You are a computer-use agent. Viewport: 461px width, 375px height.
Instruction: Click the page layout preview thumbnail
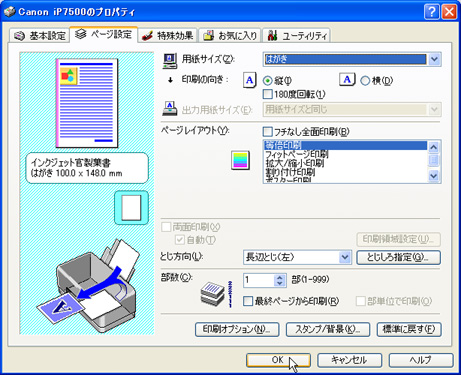87,103
